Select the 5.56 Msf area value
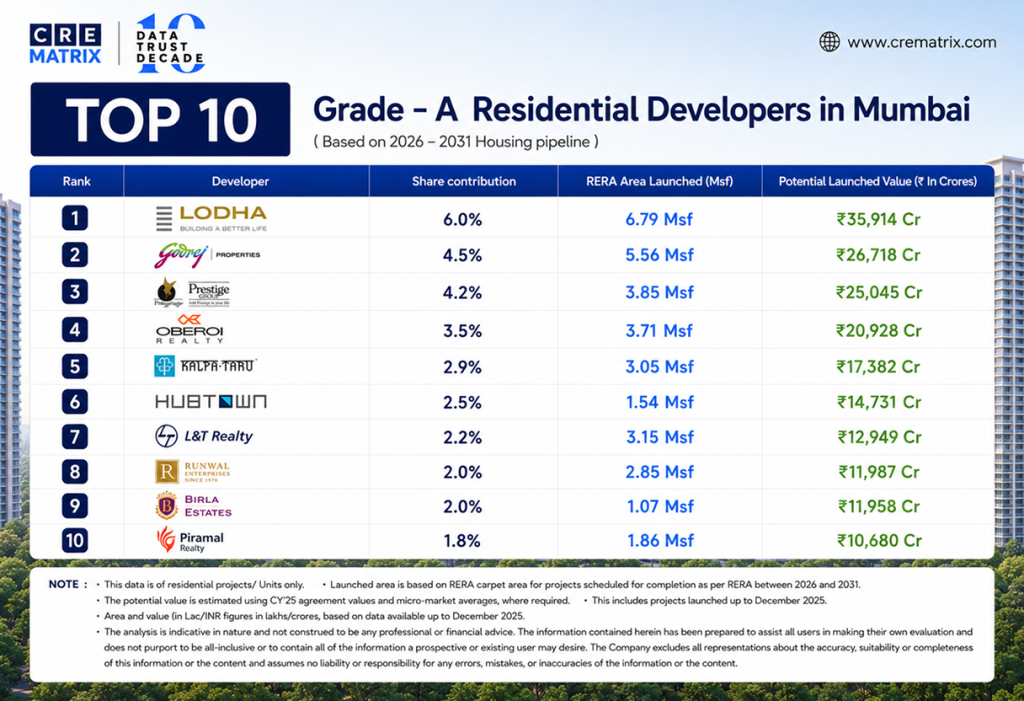The height and width of the screenshot is (701, 1024). coord(659,255)
